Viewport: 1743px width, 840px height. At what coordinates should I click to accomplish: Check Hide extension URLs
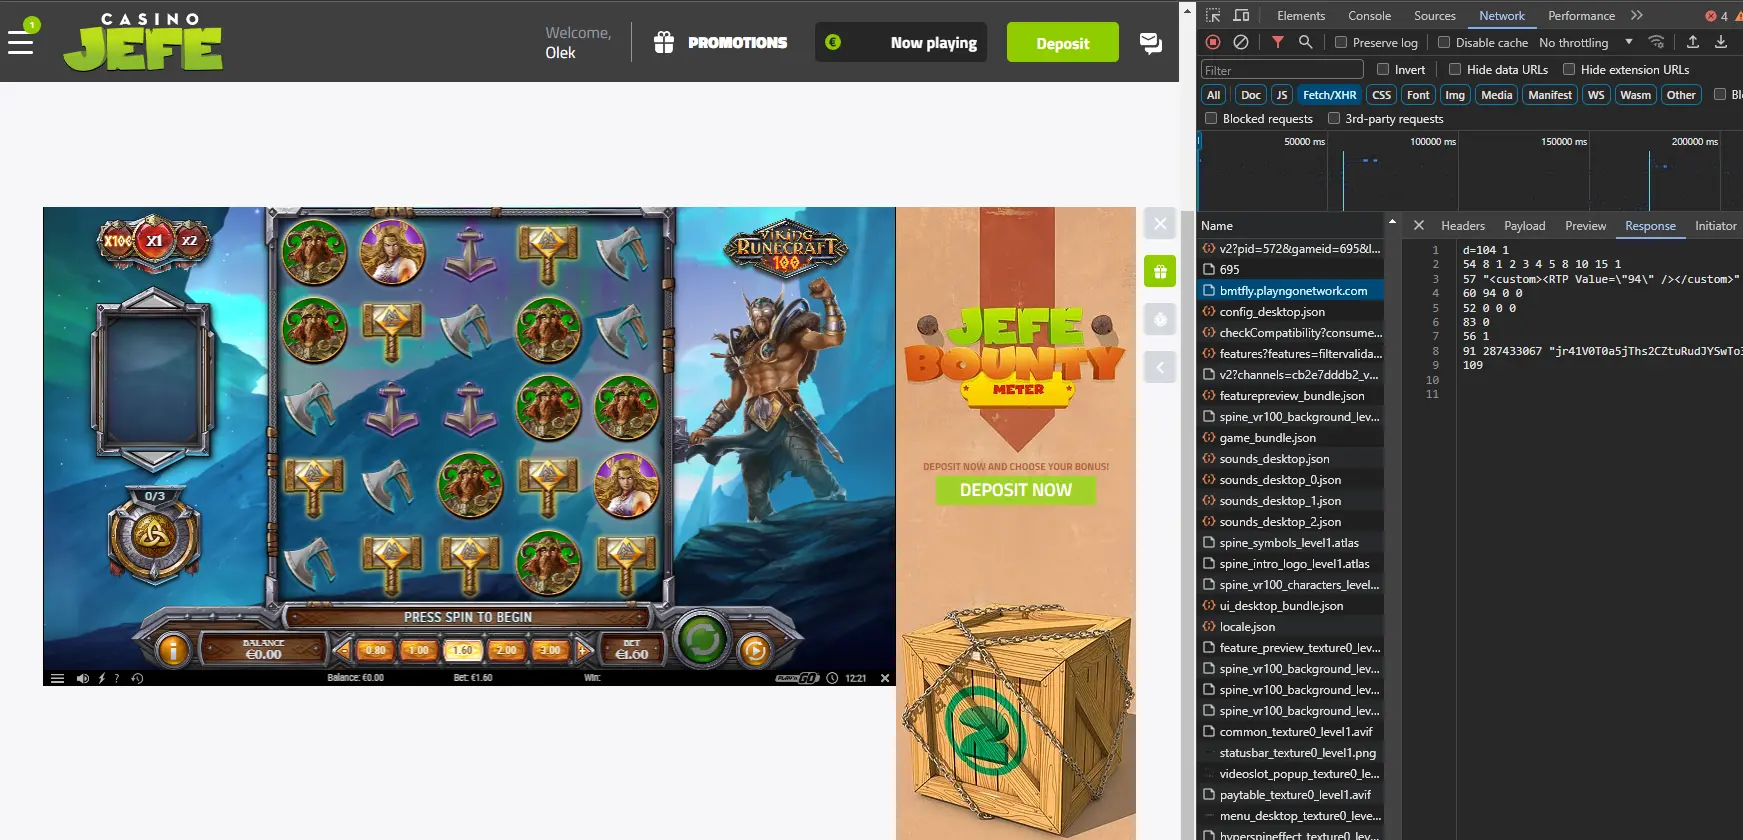(x=1569, y=69)
